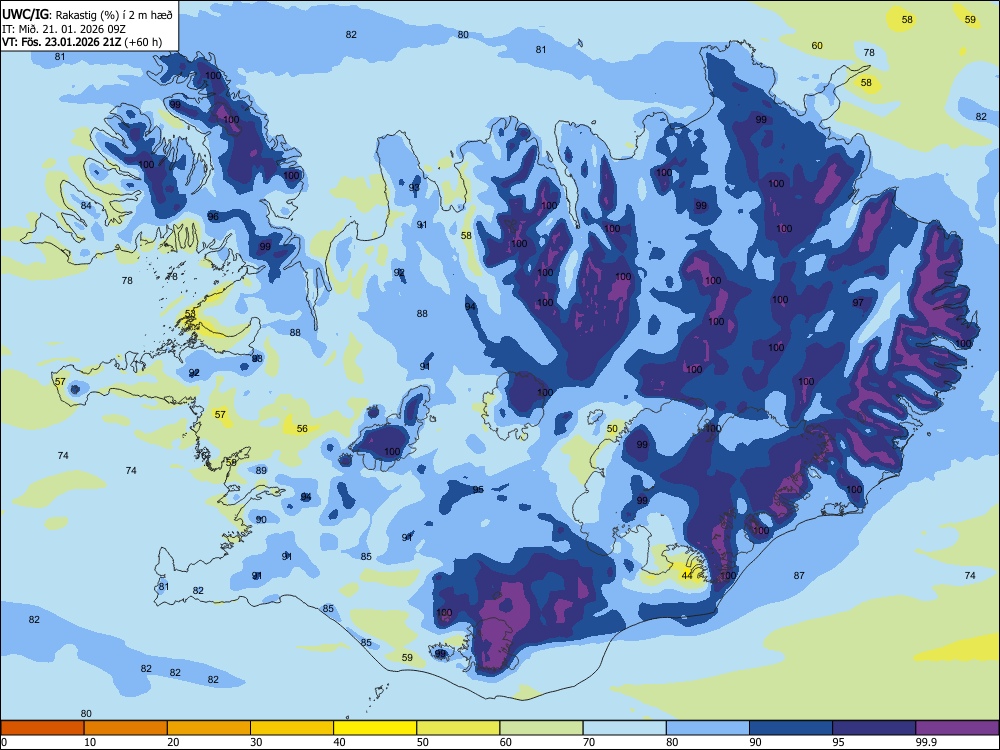Image resolution: width=1000 pixels, height=750 pixels.
Task: Select the orange 10–20 legend swatch
Action: click(126, 728)
